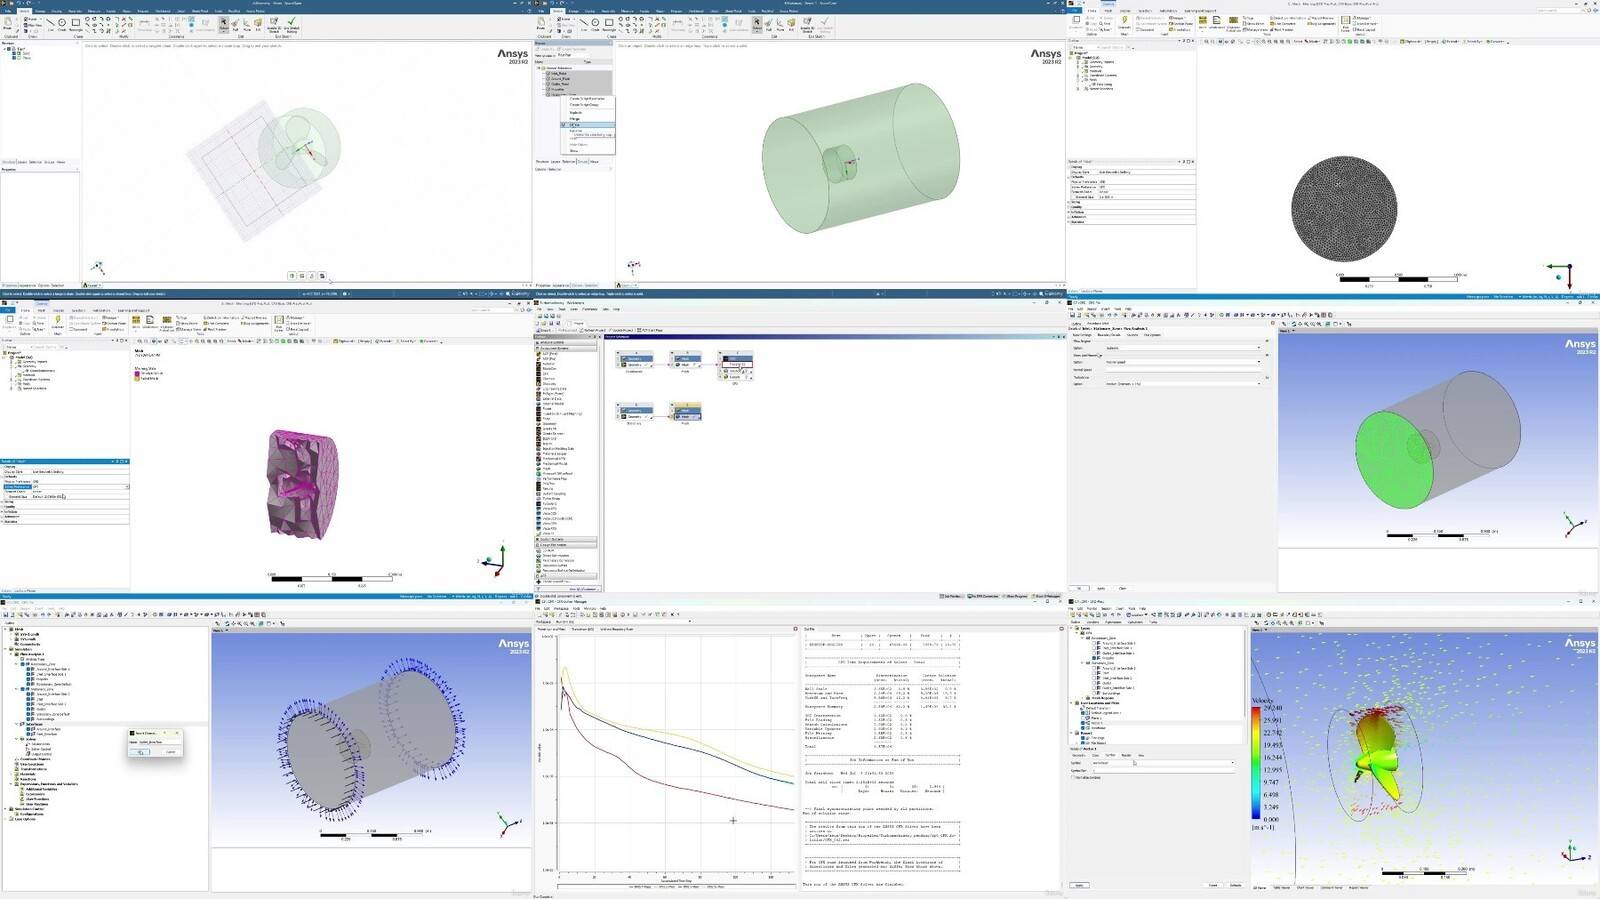Viewport: 1600px width, 899px height.
Task: Switch to Layers tab in propeller-sketch SpaceClaim panel
Action: [22, 162]
